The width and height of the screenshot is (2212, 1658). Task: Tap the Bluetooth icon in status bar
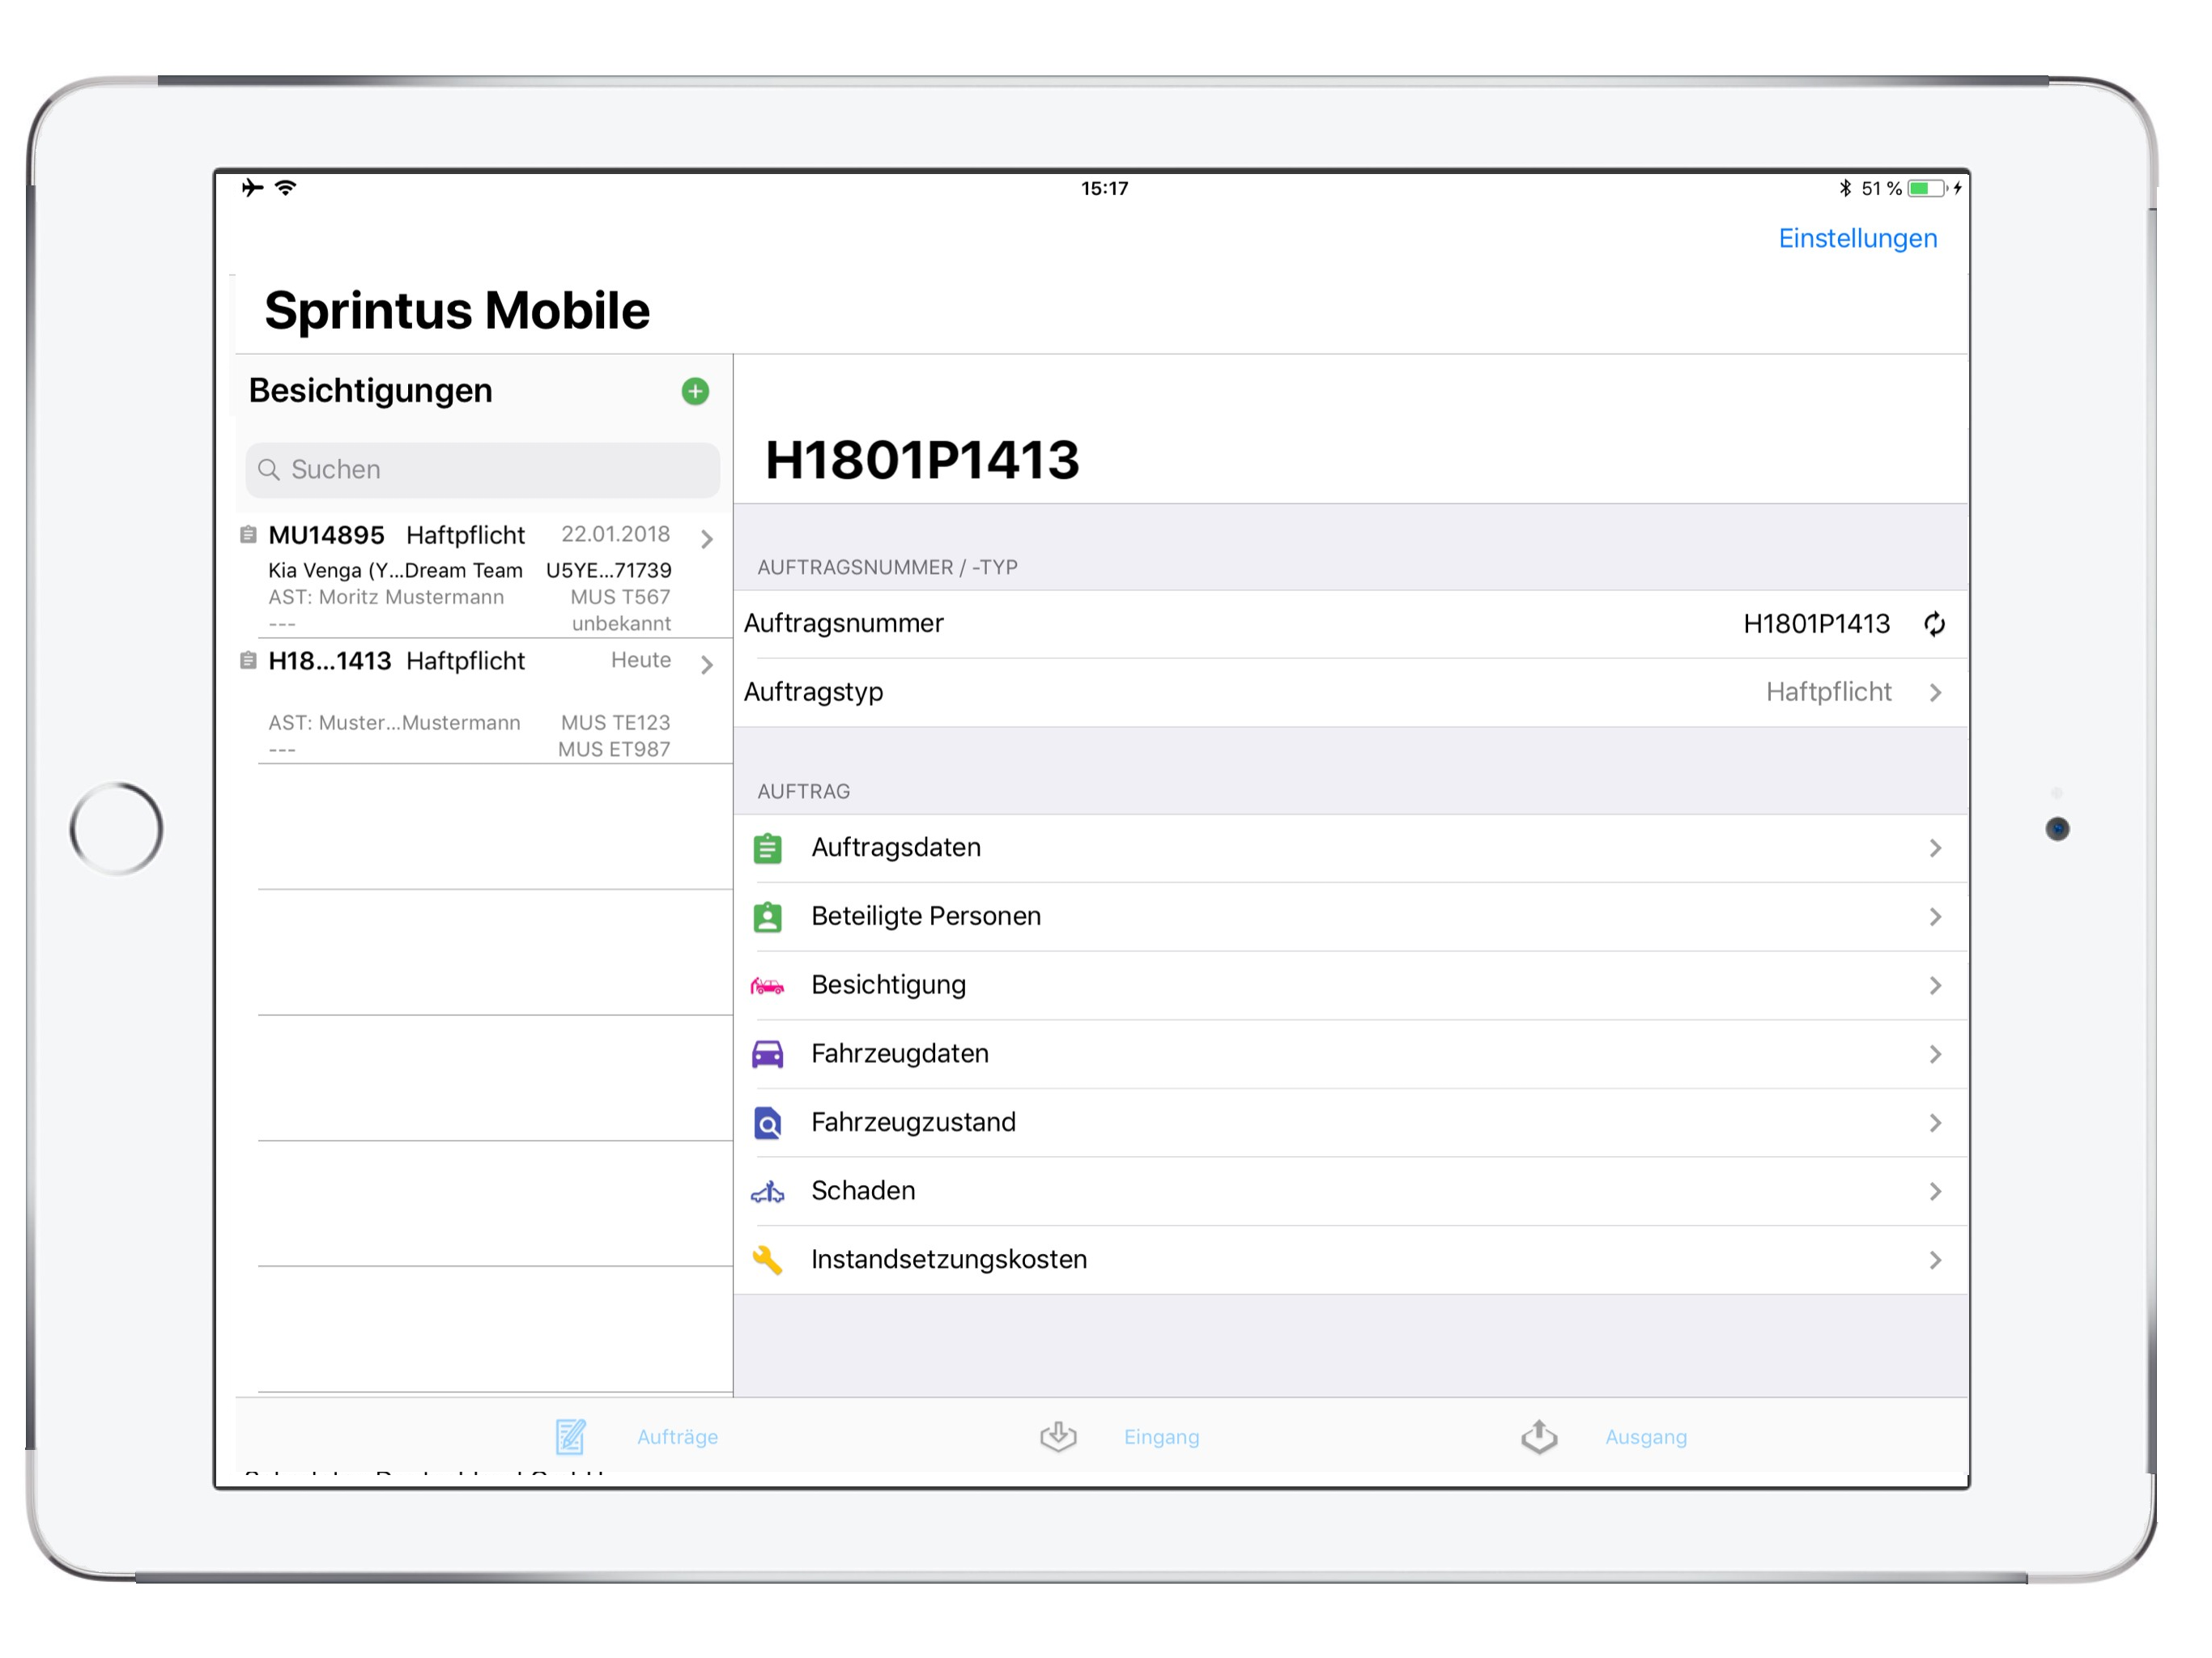click(x=1845, y=188)
